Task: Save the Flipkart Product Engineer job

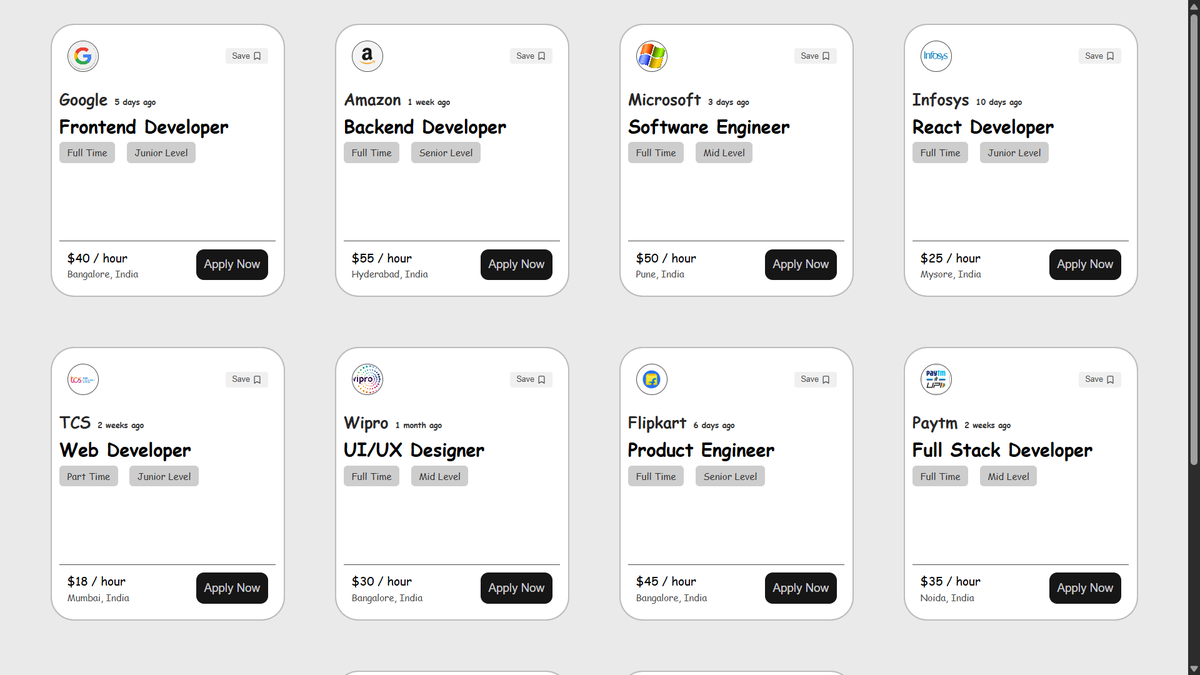Action: tap(815, 379)
